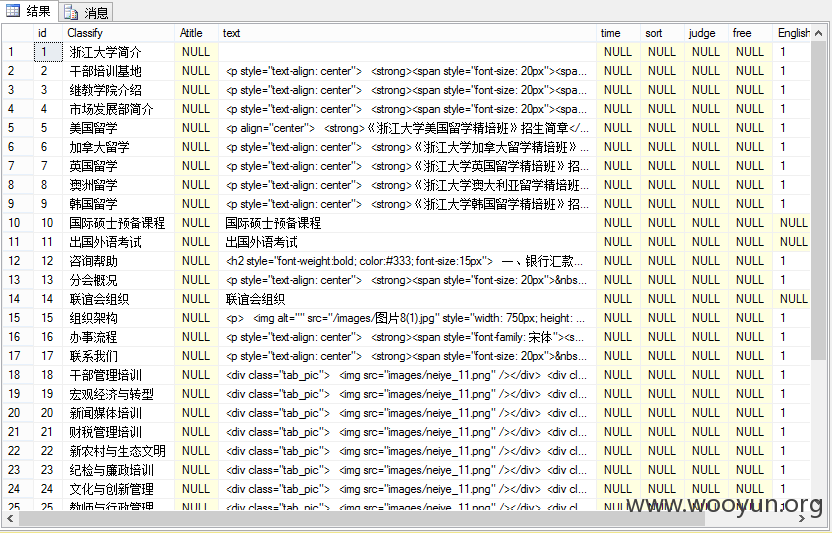Click the cell 继教学院介绍
Screen dimensions: 832x533
coord(118,90)
